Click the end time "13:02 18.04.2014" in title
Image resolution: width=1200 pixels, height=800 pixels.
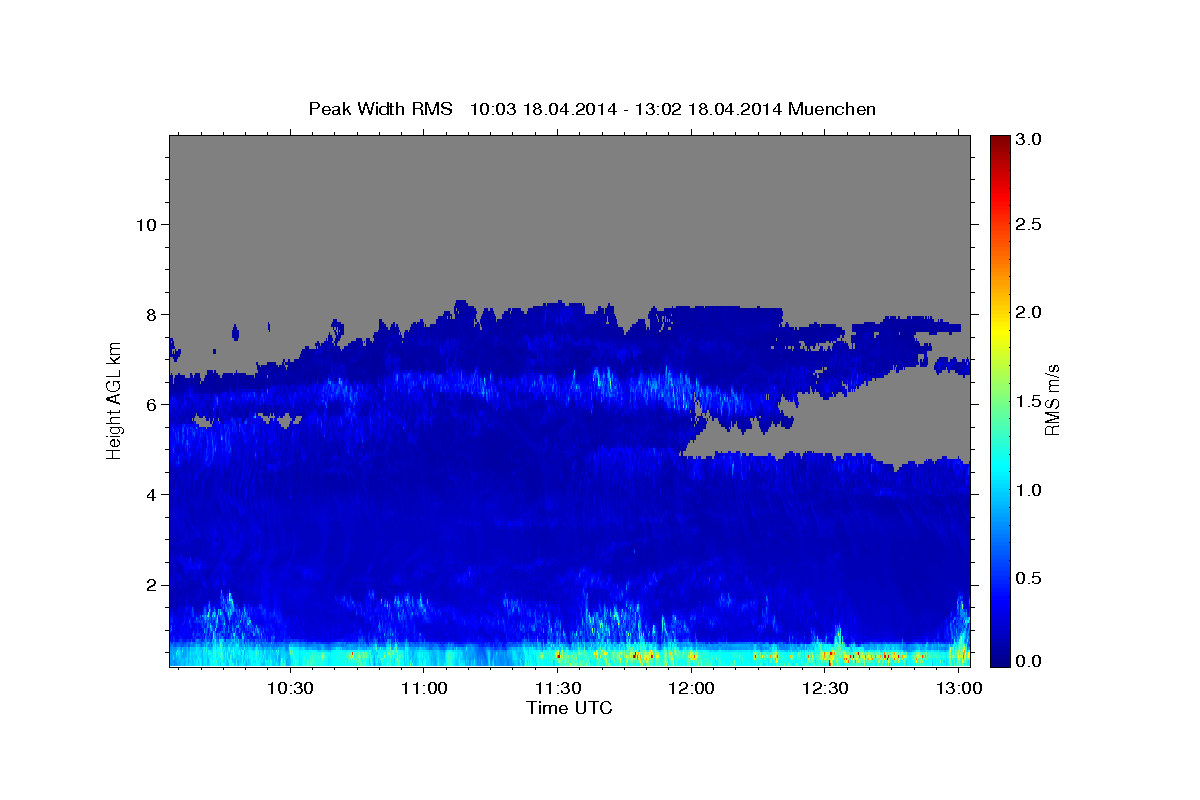point(710,109)
